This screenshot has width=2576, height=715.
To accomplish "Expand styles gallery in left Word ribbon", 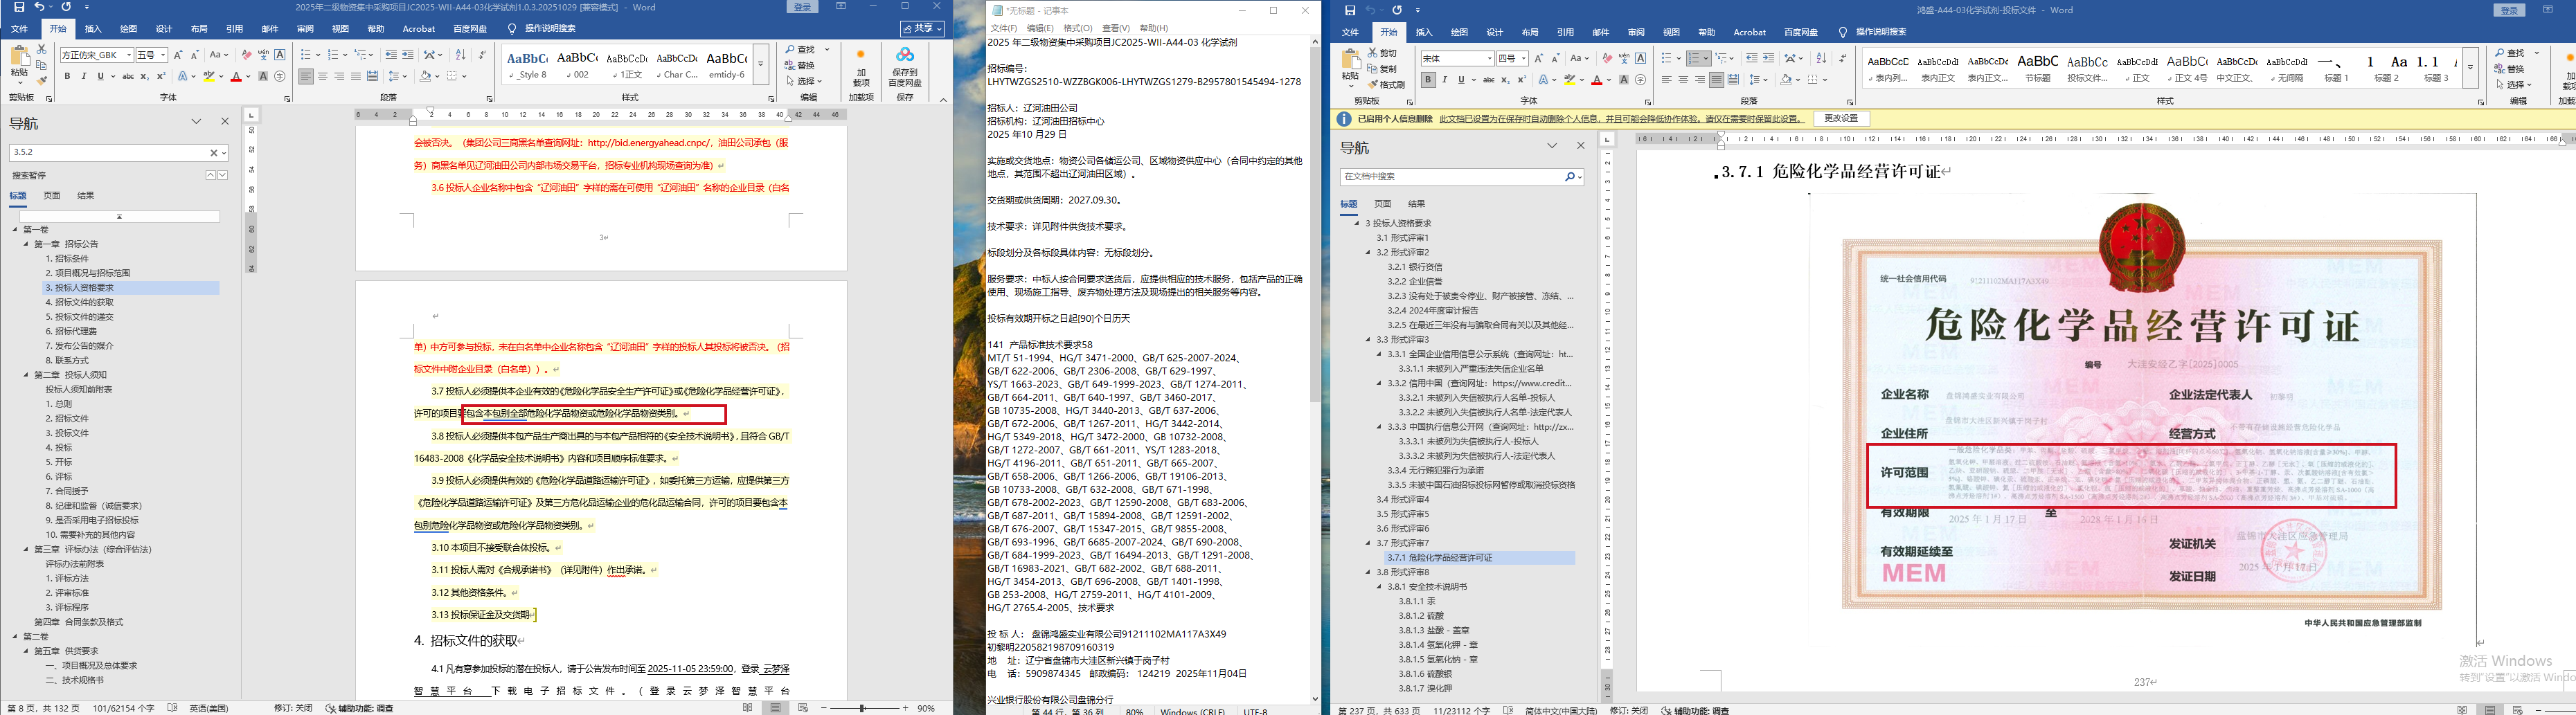I will coord(761,65).
